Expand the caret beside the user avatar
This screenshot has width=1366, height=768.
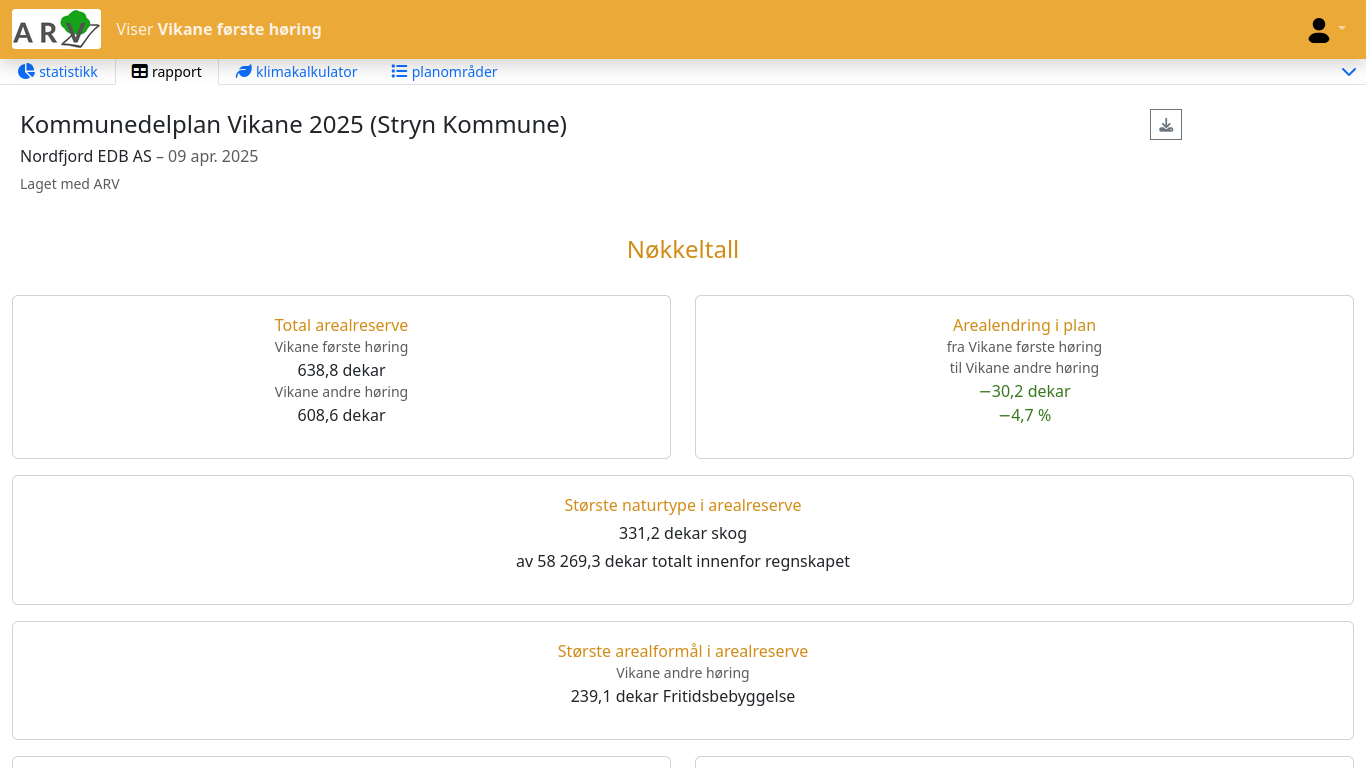click(x=1342, y=28)
